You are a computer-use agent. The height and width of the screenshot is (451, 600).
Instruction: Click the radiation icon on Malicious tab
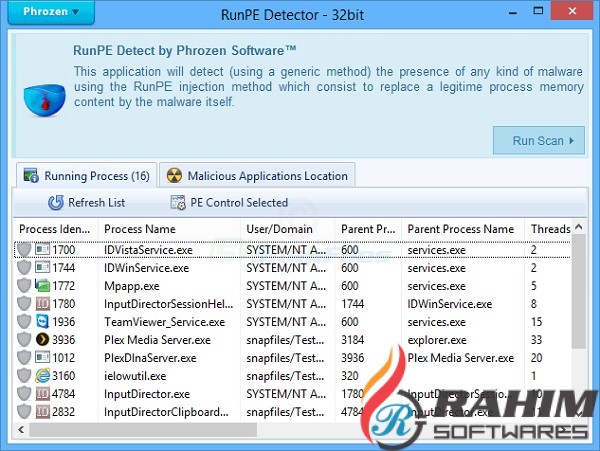[174, 176]
